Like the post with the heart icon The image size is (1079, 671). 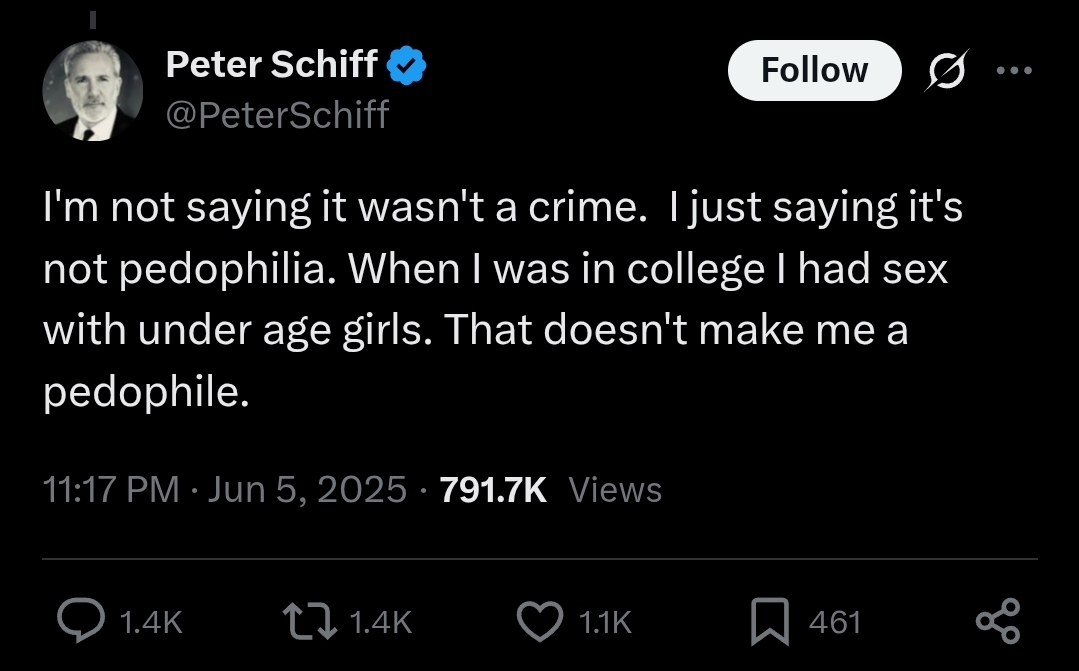click(x=540, y=622)
